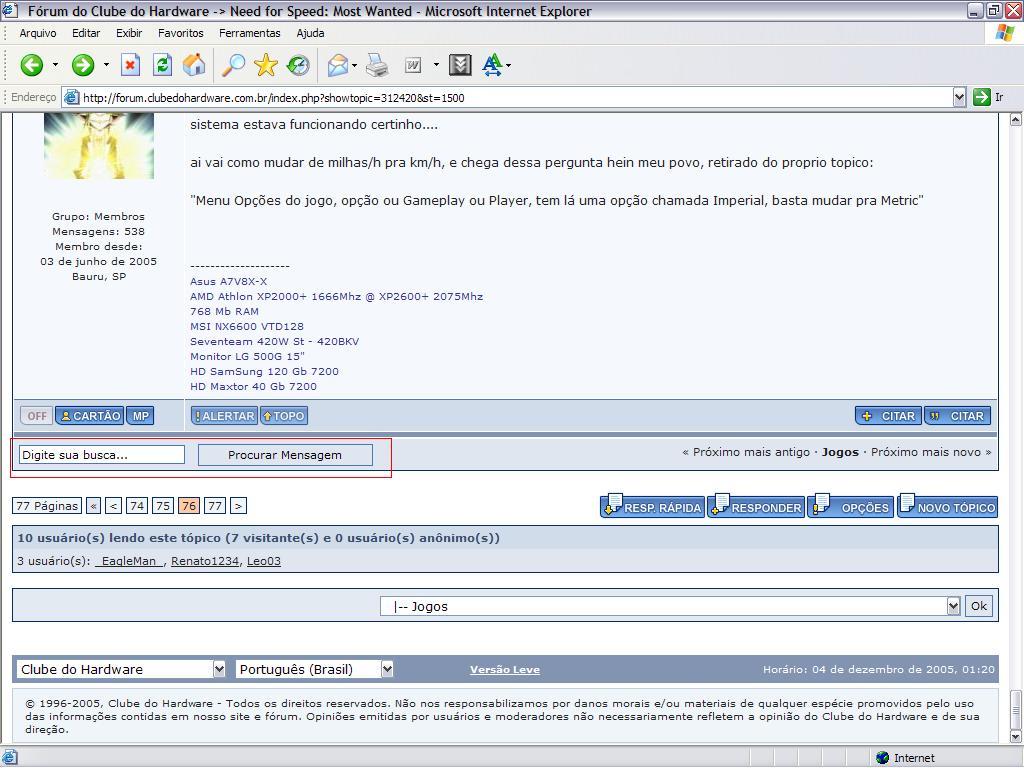Expand the Back button history arrow
The height and width of the screenshot is (768, 1024).
point(56,65)
